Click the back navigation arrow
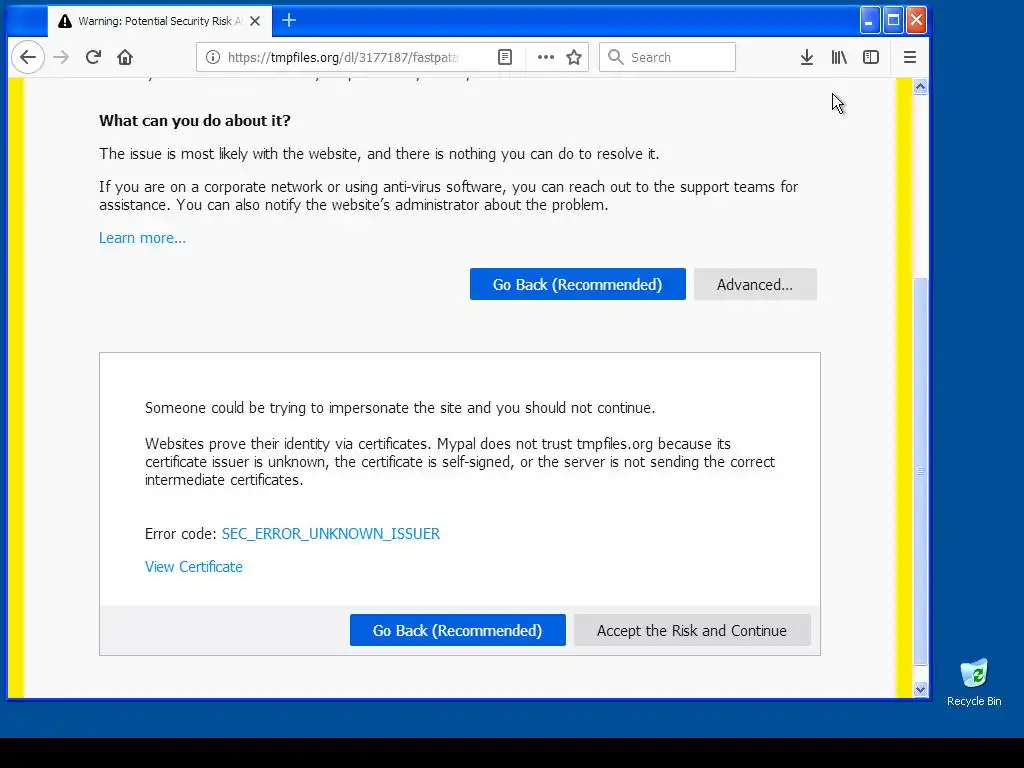This screenshot has height=768, width=1024. [28, 57]
